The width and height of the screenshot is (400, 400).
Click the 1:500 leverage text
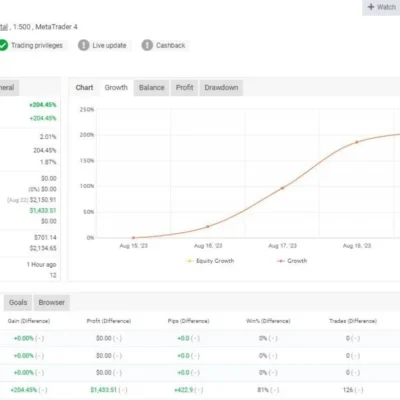(22, 27)
